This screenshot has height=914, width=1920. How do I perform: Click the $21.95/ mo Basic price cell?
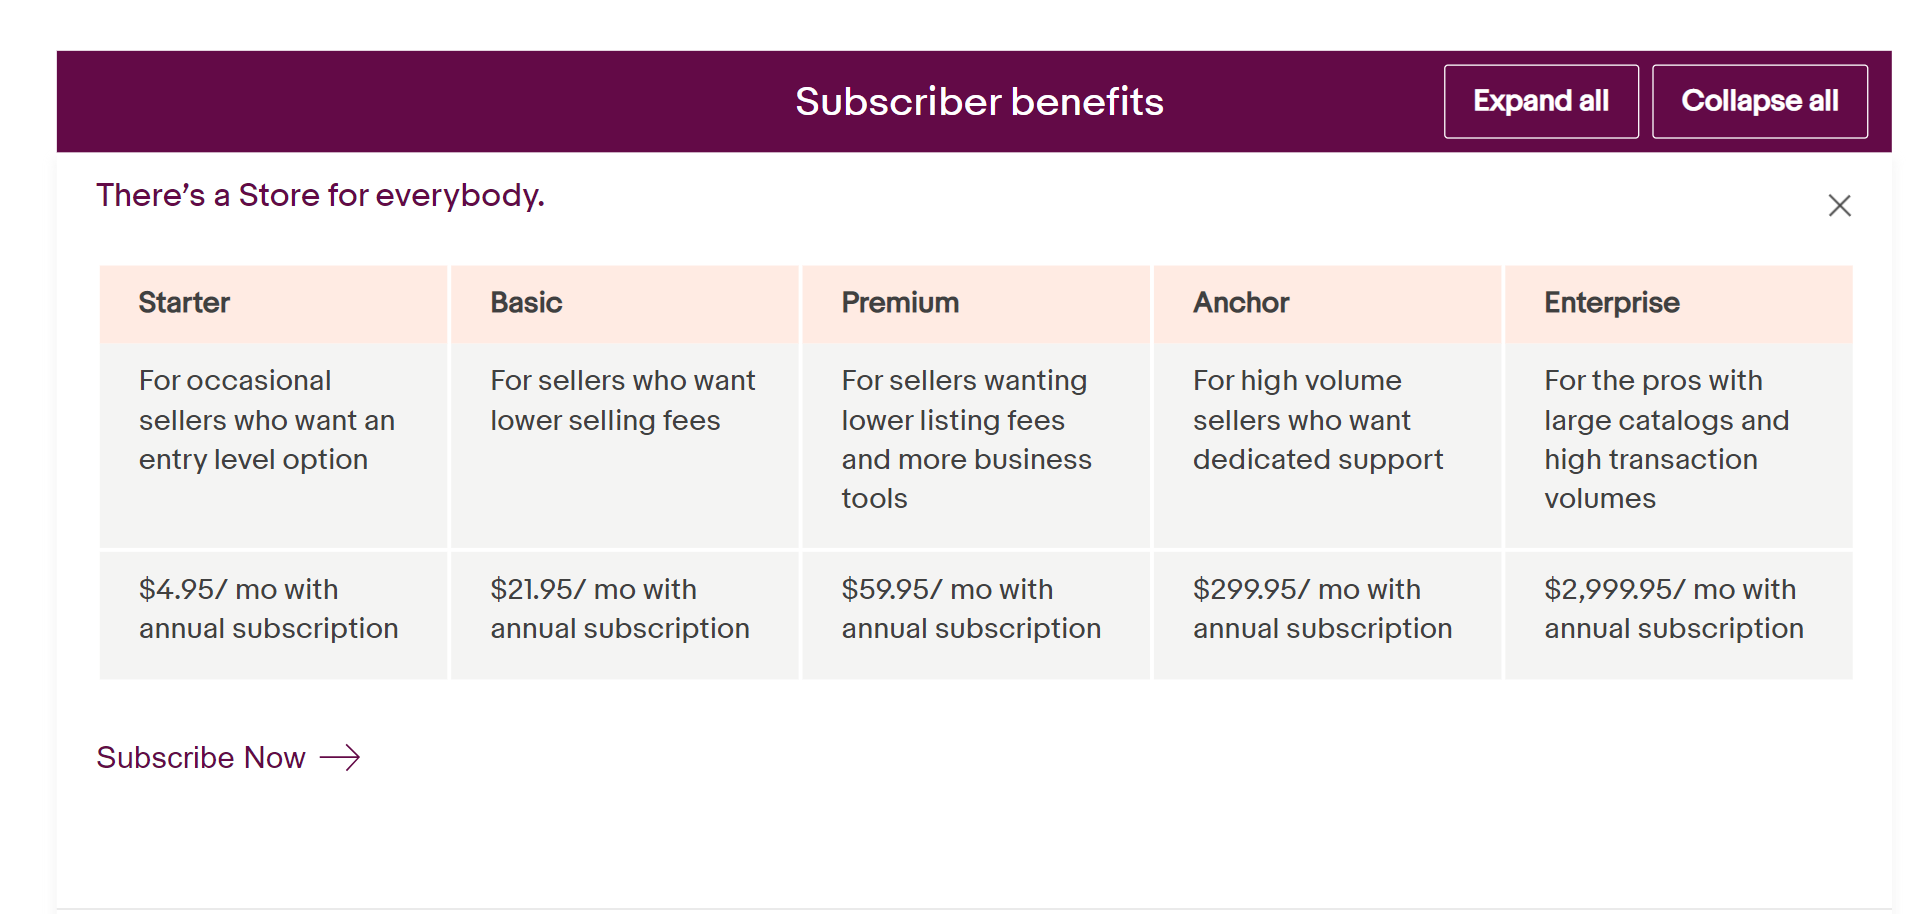[x=625, y=615]
